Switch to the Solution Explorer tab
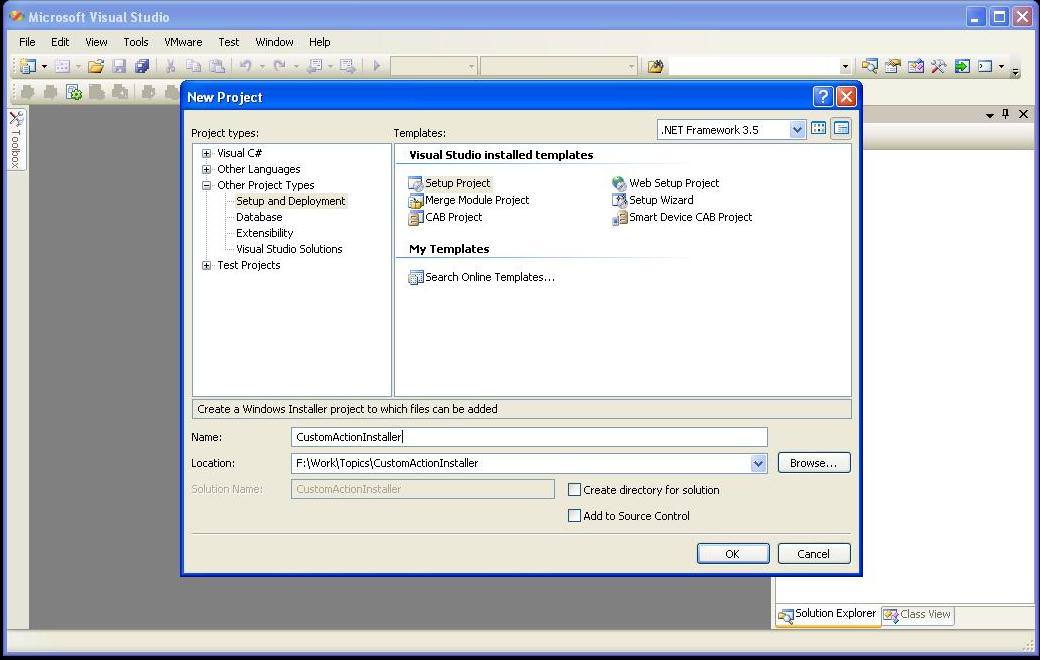 (x=828, y=615)
